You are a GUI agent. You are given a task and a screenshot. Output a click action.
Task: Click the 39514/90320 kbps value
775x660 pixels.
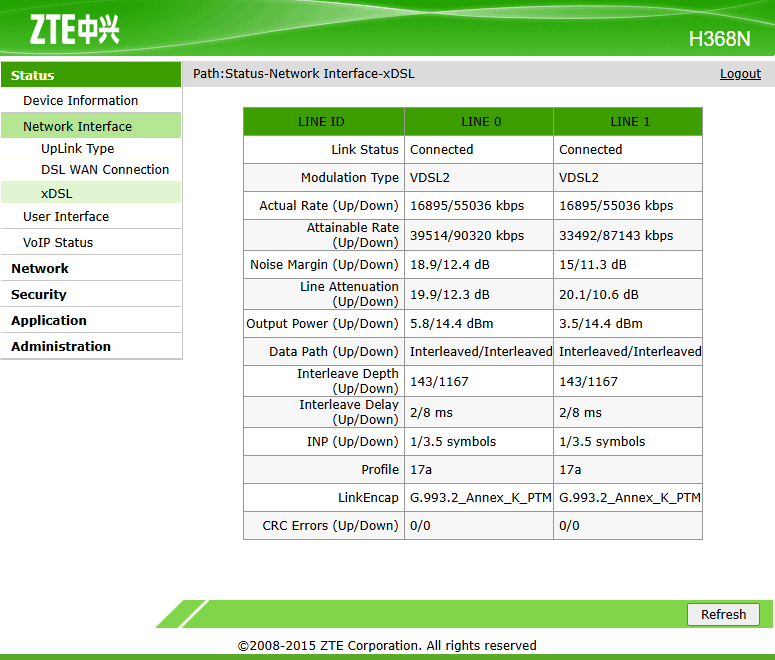(x=467, y=235)
